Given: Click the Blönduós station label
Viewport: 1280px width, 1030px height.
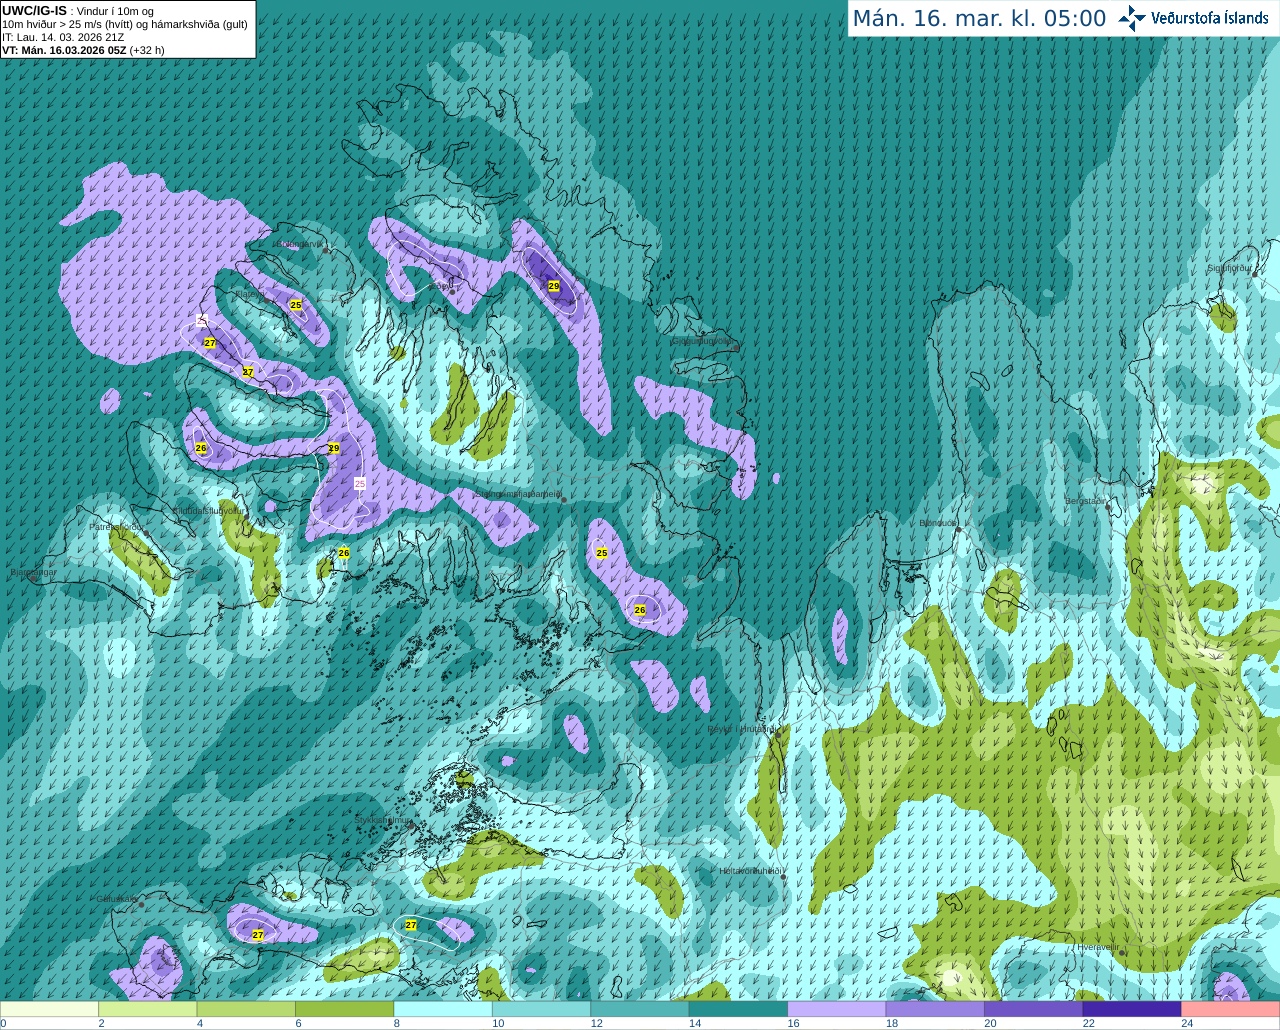Looking at the screenshot, I should tap(938, 523).
